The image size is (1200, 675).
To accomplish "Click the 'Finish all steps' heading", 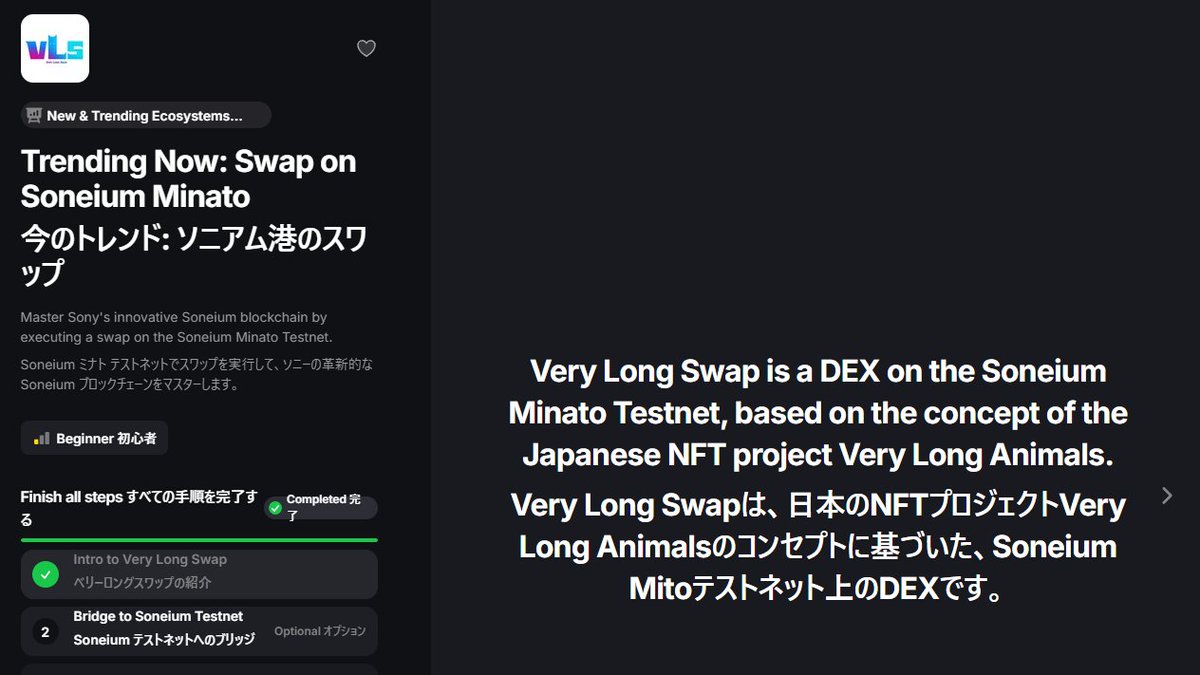I will 139,508.
